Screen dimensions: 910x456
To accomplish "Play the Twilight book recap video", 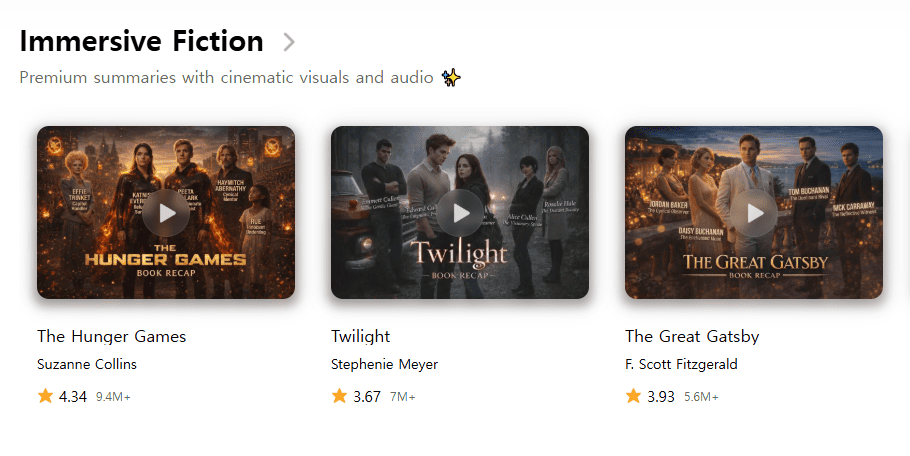I will (460, 213).
